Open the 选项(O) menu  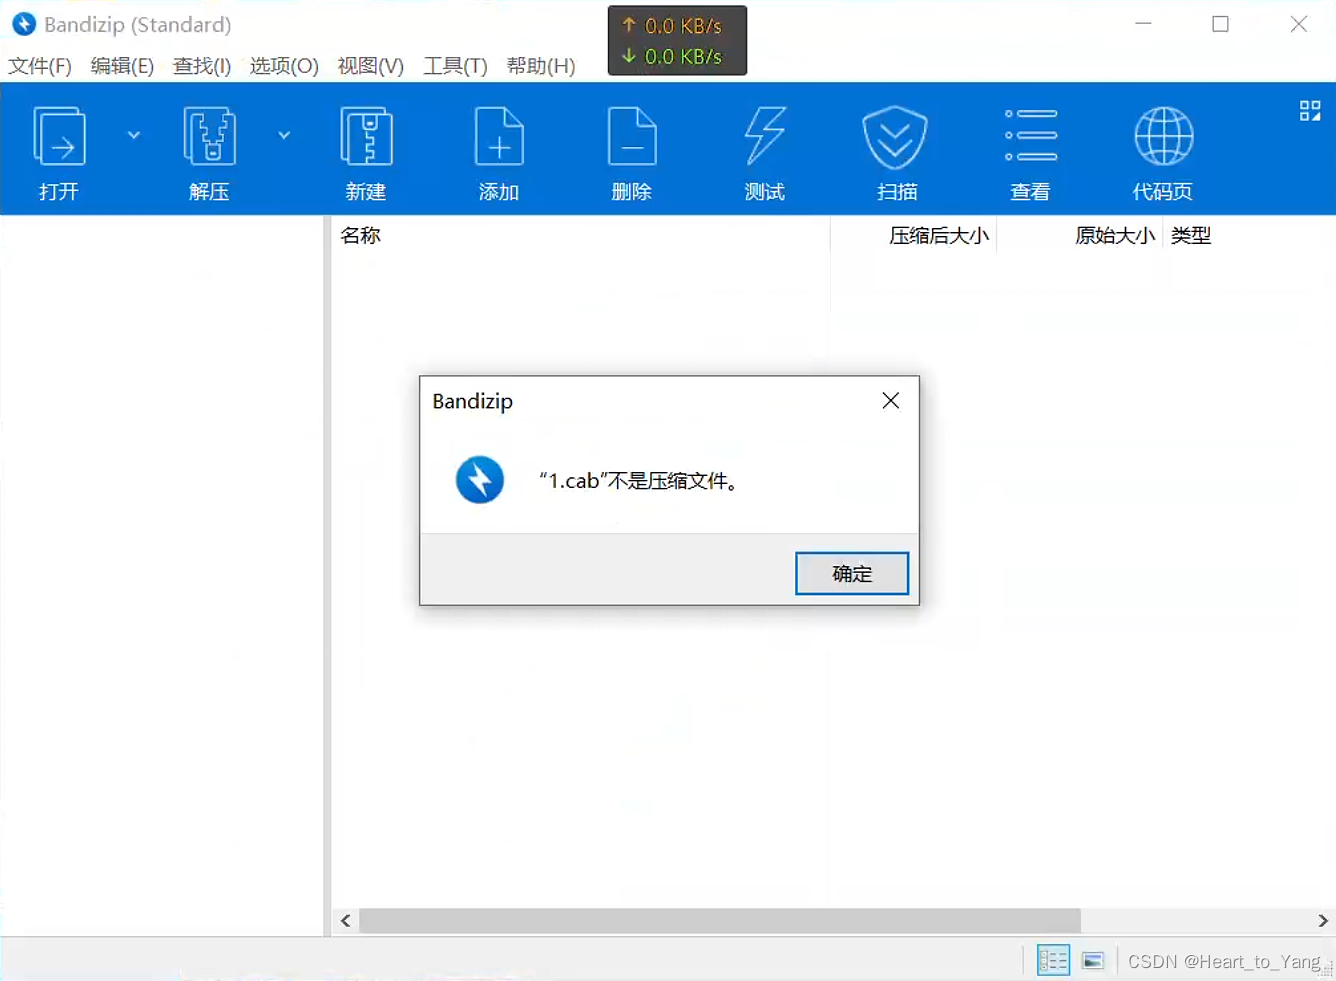pos(283,66)
